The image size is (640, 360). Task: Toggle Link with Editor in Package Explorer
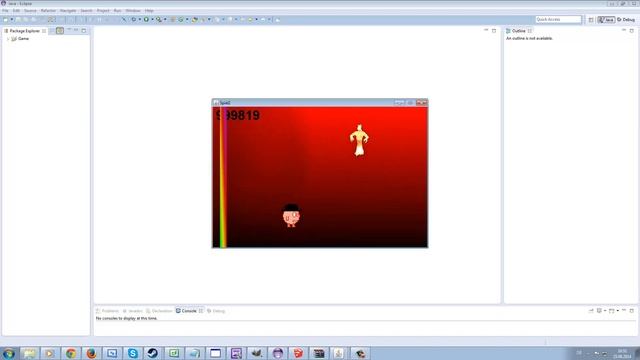(60, 31)
